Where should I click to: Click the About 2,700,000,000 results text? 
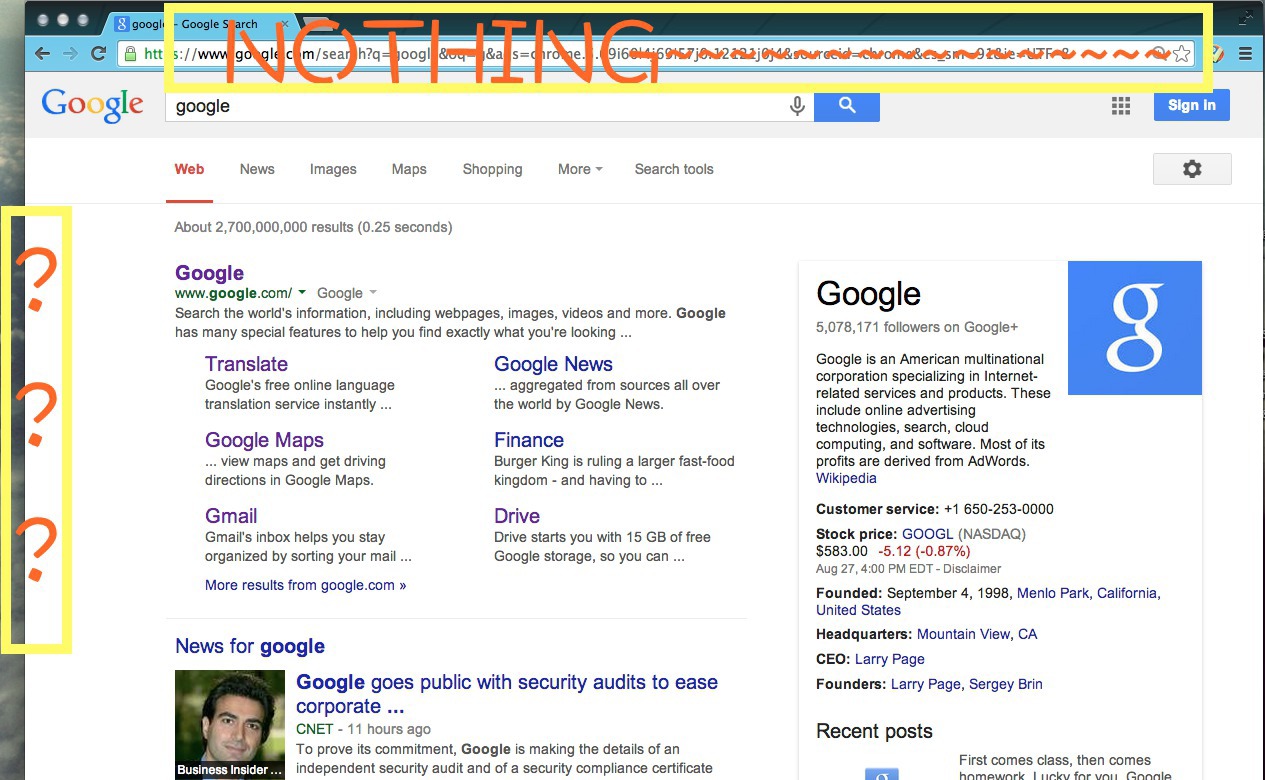pos(313,227)
